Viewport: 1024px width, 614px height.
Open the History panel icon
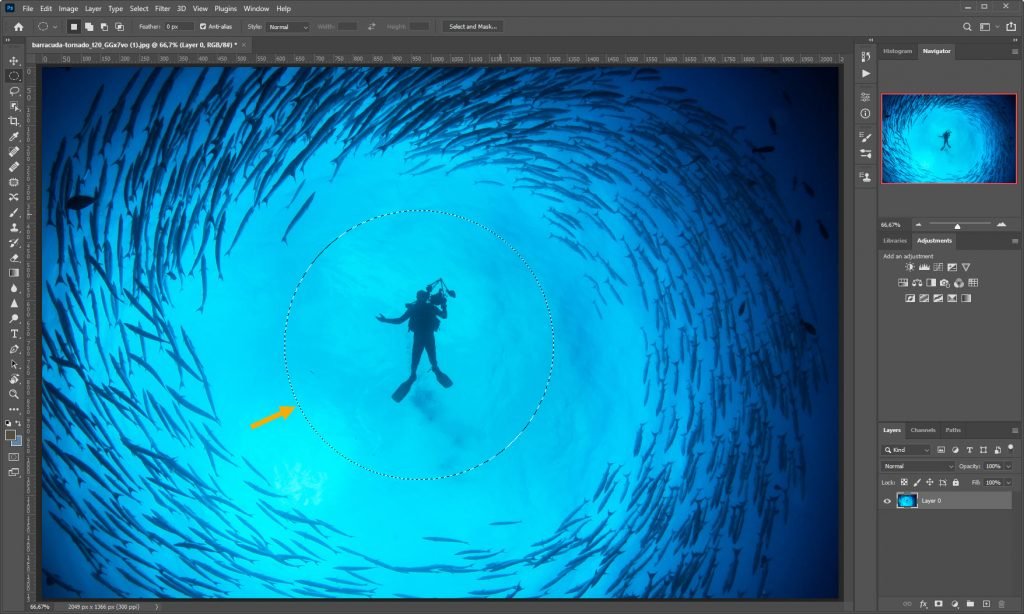[865, 57]
